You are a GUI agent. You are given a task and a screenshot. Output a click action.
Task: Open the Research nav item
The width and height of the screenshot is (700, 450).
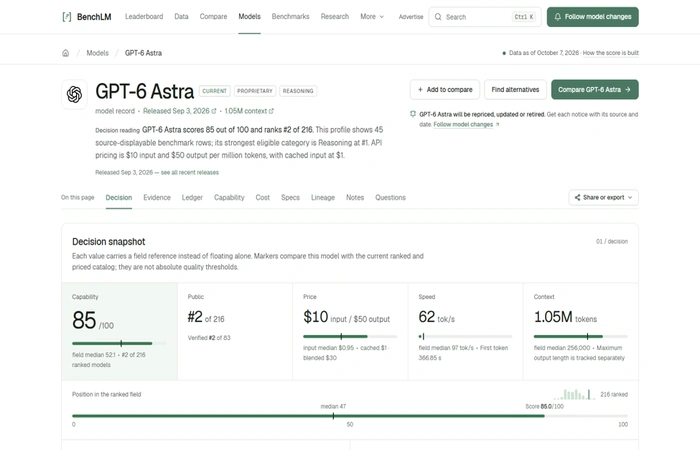coord(335,17)
